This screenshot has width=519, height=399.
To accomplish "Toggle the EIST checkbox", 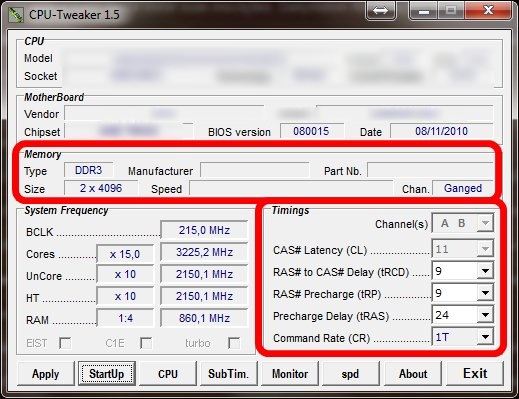I will (65, 343).
